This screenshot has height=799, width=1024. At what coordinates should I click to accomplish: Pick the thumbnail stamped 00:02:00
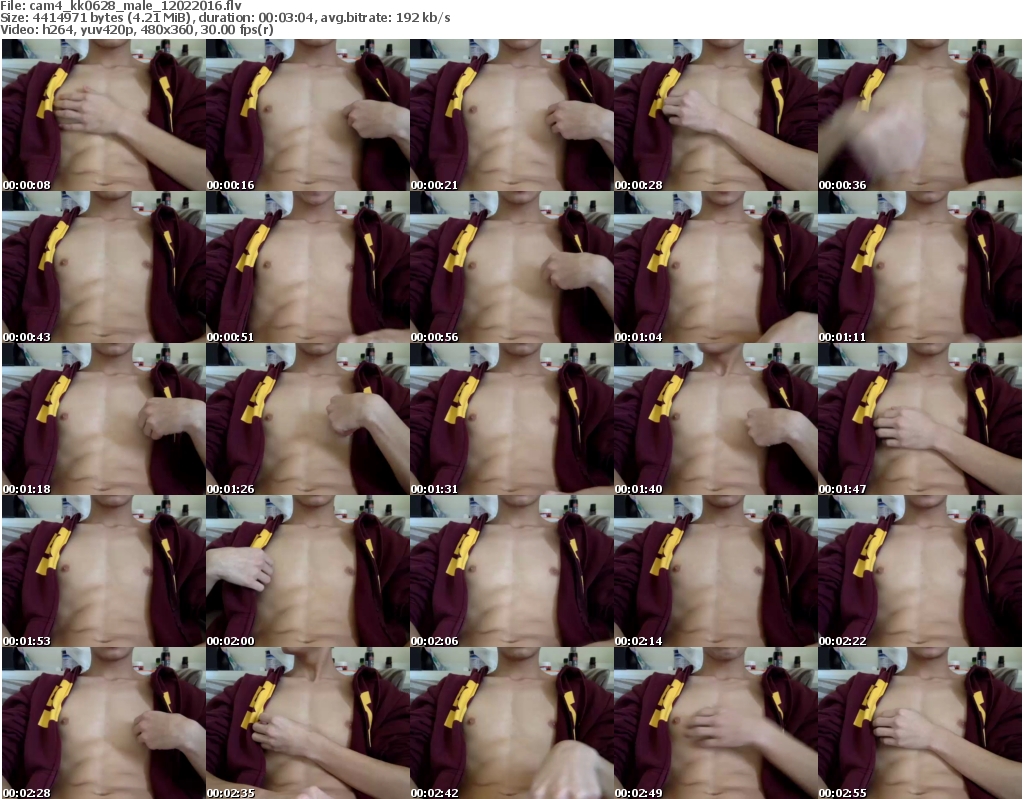coord(308,571)
